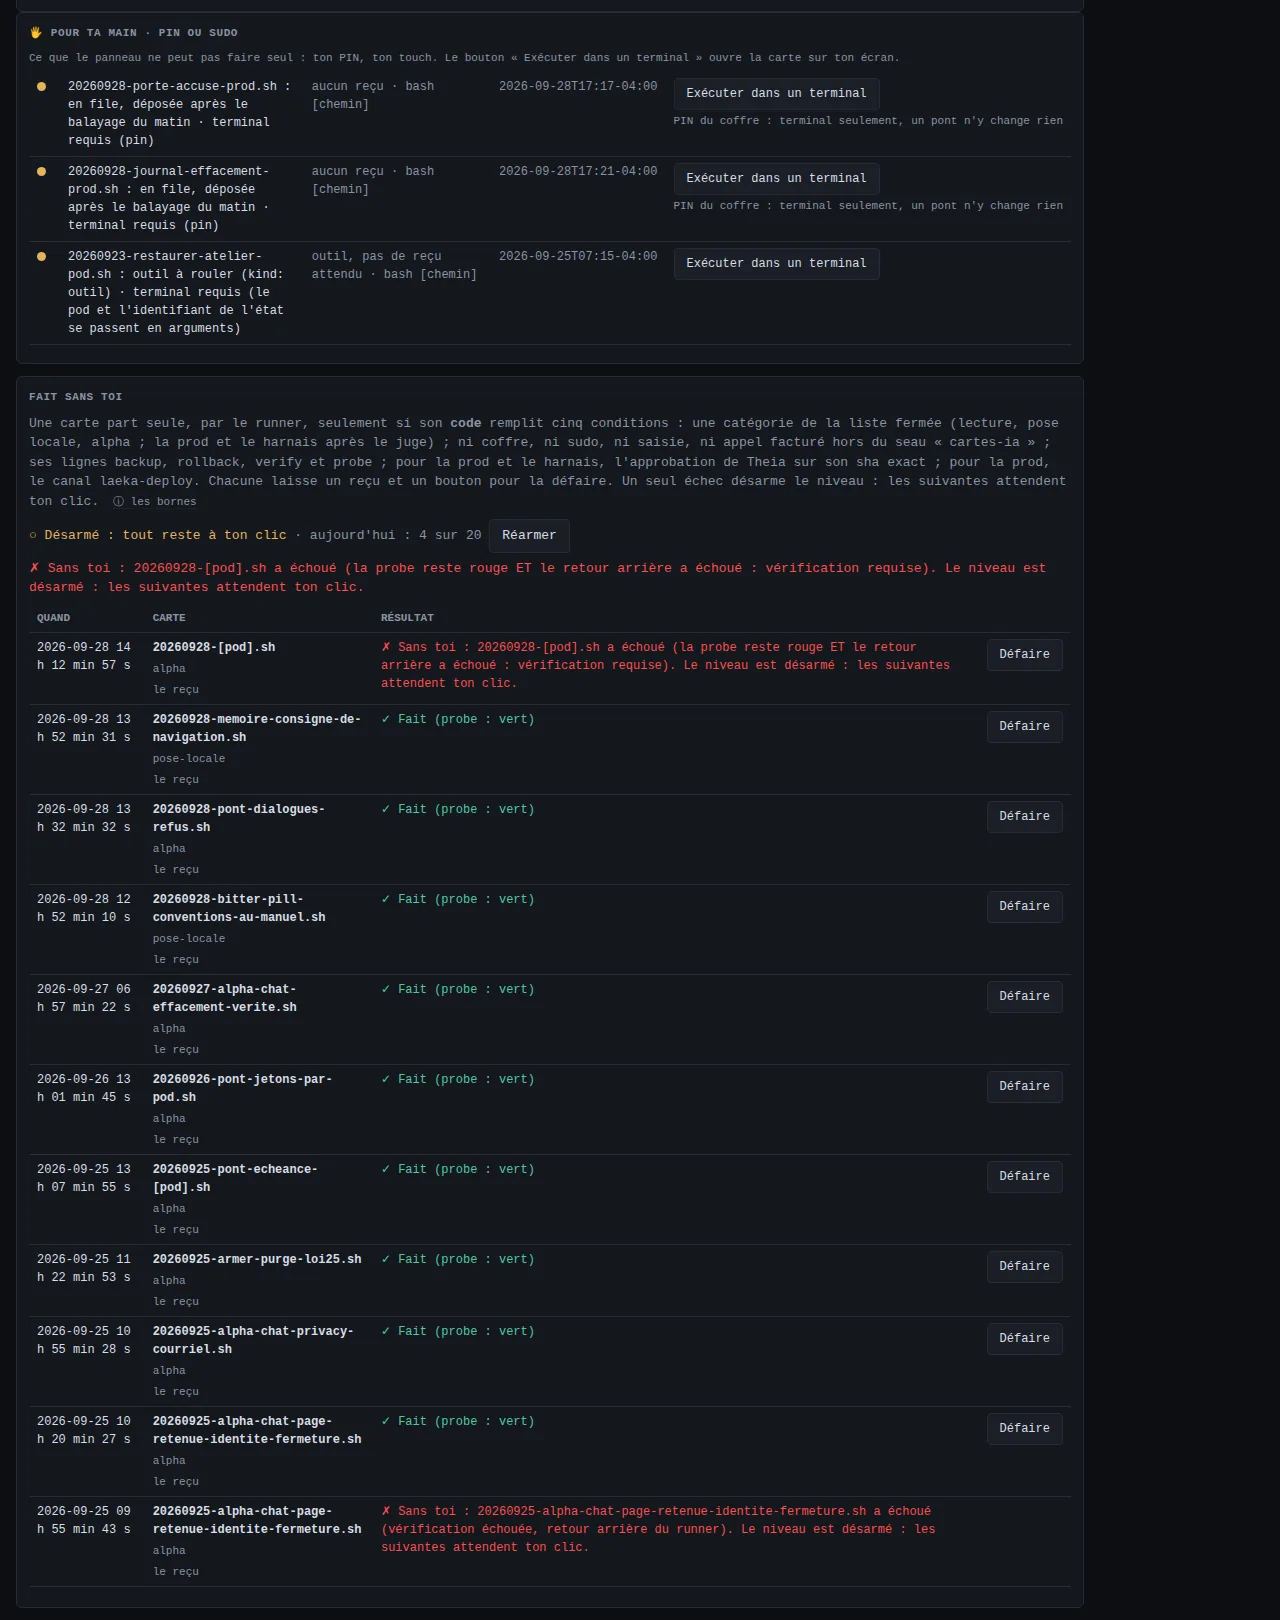The width and height of the screenshot is (1280, 1620).
Task: Run journal-effacement-prod.sh in a terminal
Action: (776, 179)
